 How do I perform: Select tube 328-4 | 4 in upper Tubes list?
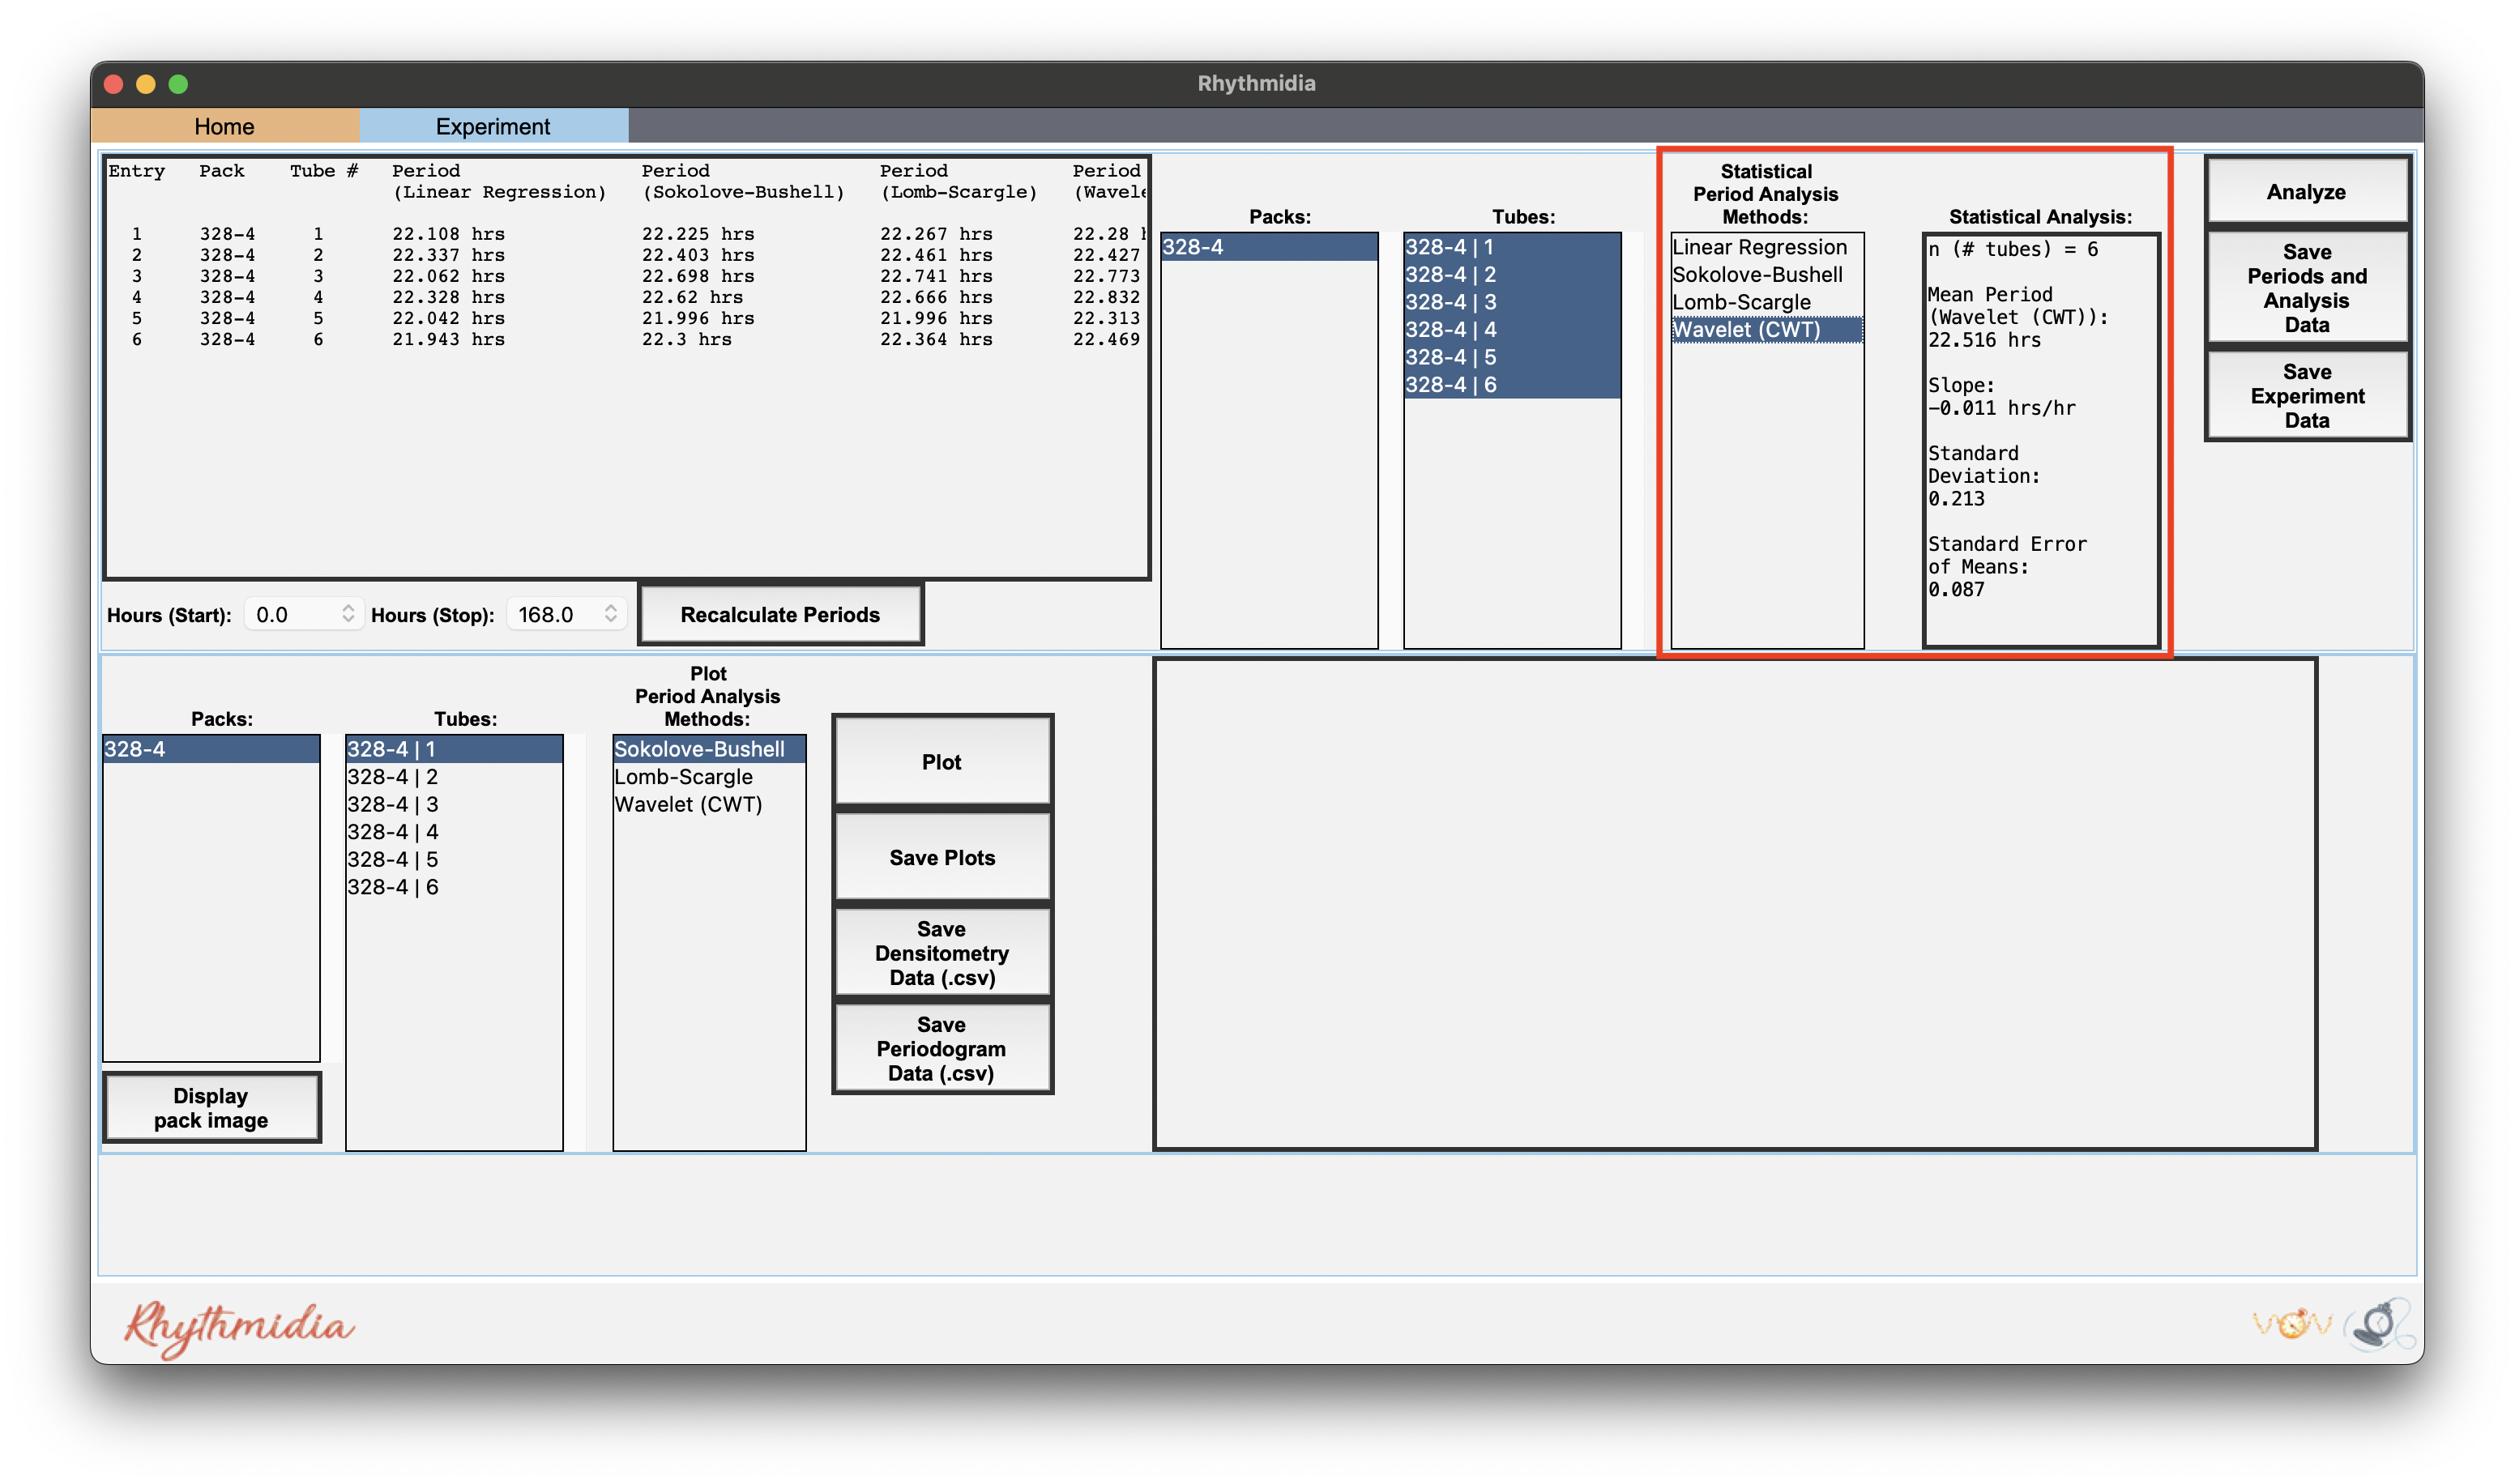[1512, 330]
